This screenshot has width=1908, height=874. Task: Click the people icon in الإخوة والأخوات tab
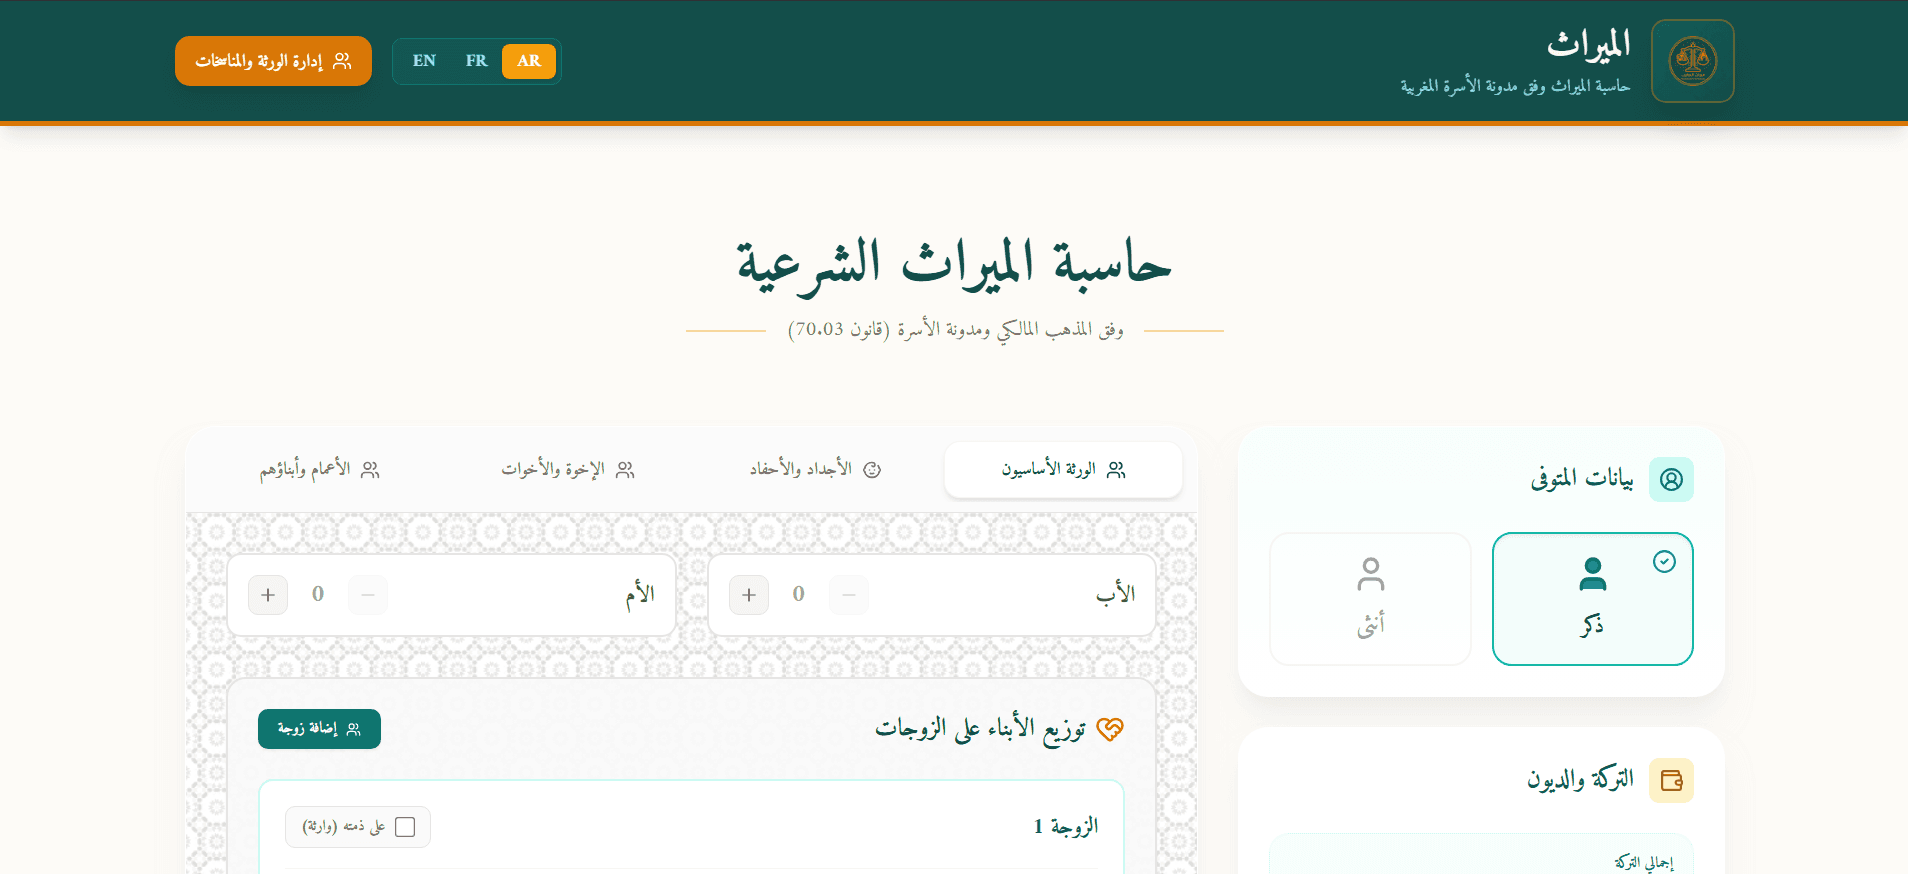click(625, 469)
